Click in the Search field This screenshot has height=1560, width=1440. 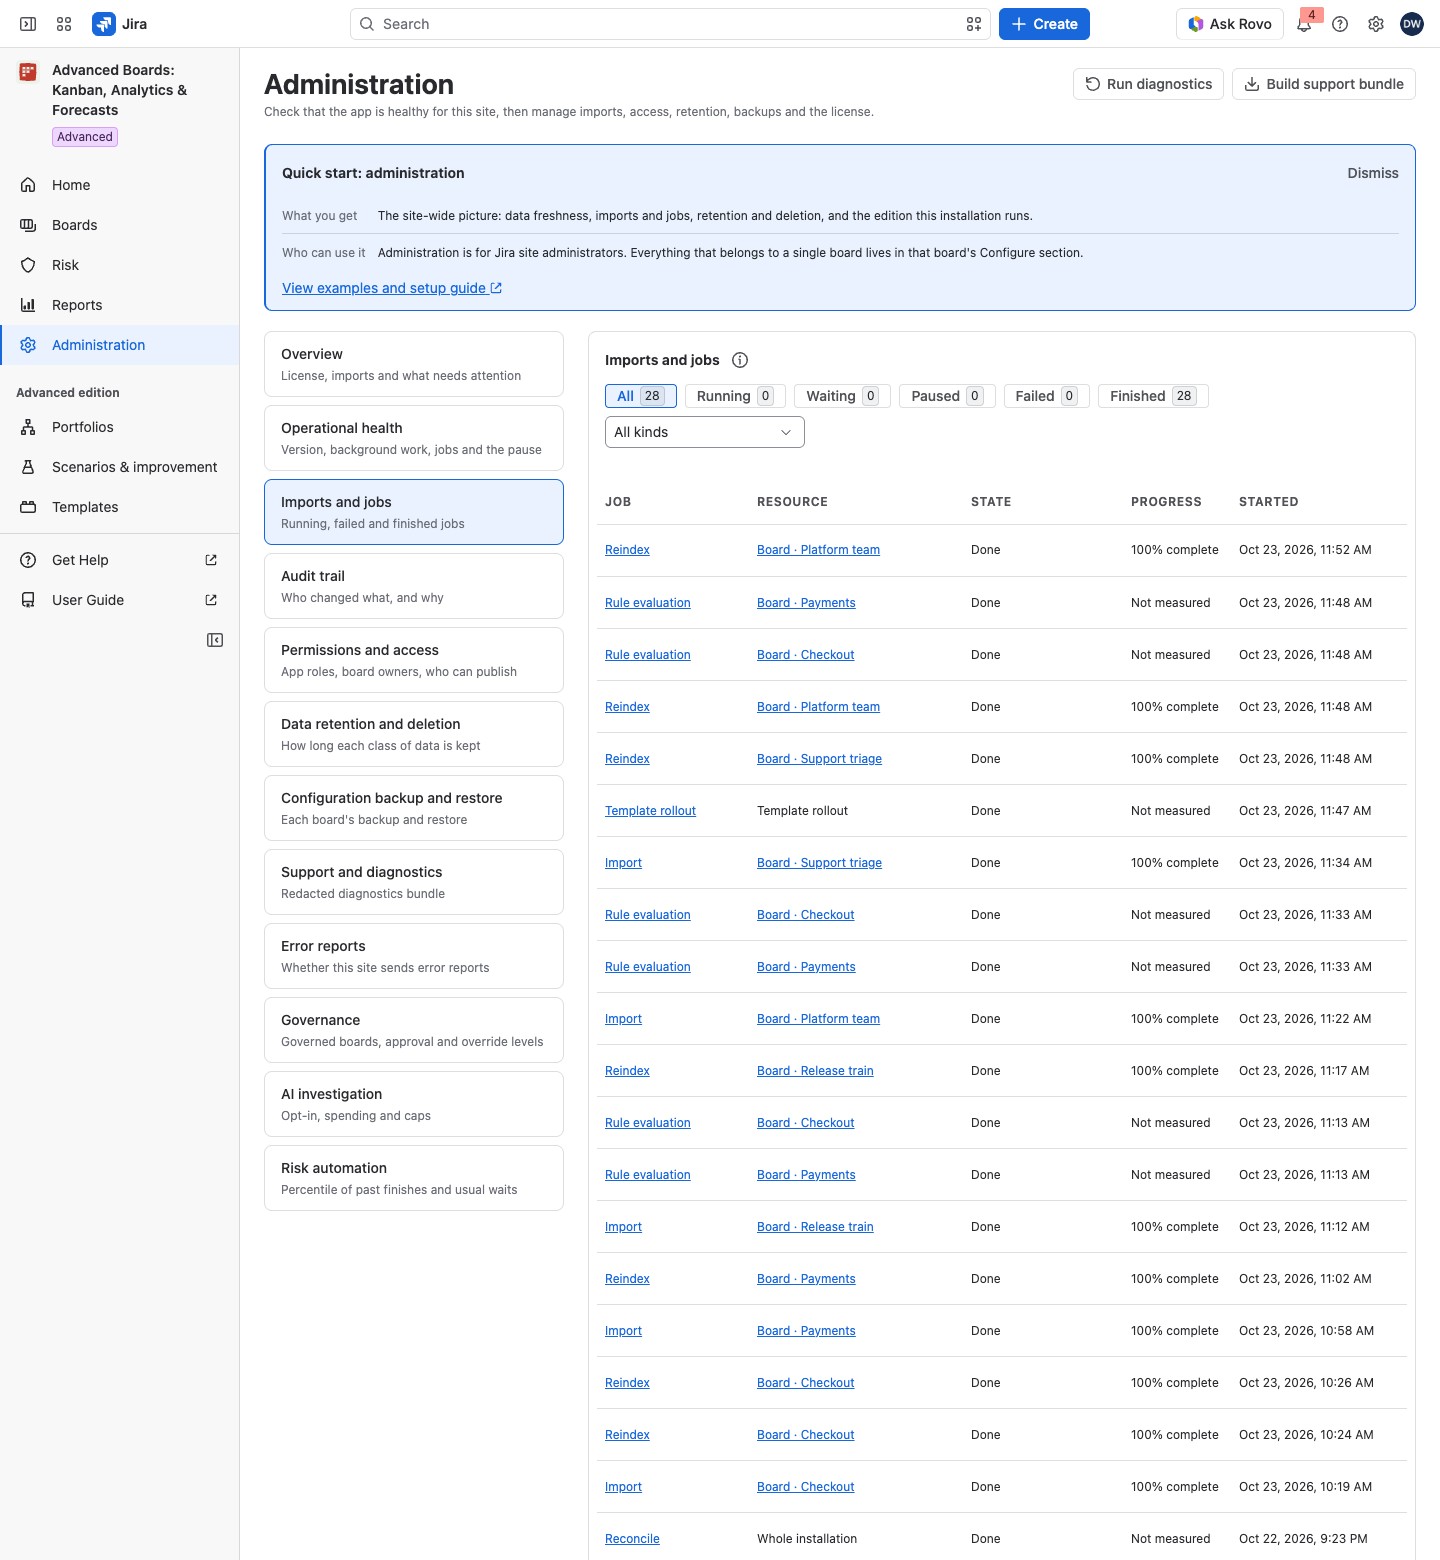coord(670,24)
